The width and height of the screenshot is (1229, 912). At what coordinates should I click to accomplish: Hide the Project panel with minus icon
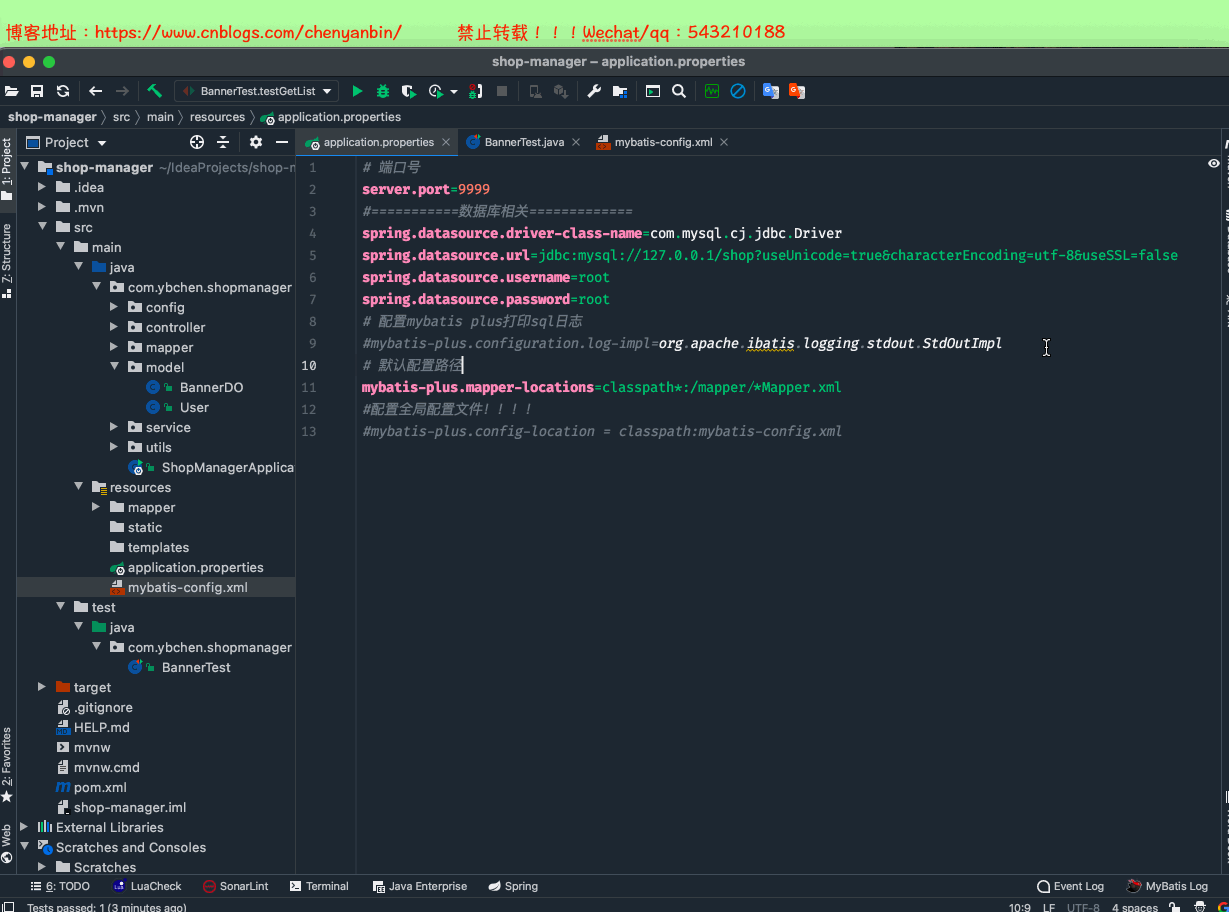coord(282,142)
